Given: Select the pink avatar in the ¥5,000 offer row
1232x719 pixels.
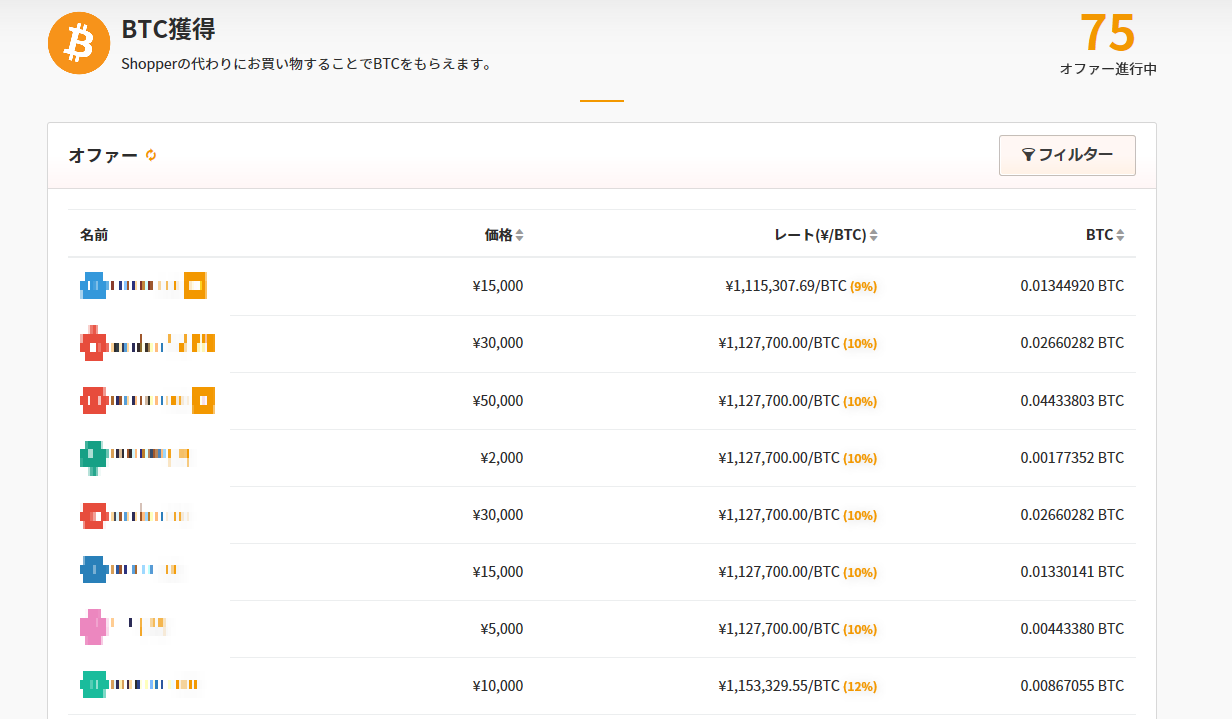Looking at the screenshot, I should click(x=93, y=627).
